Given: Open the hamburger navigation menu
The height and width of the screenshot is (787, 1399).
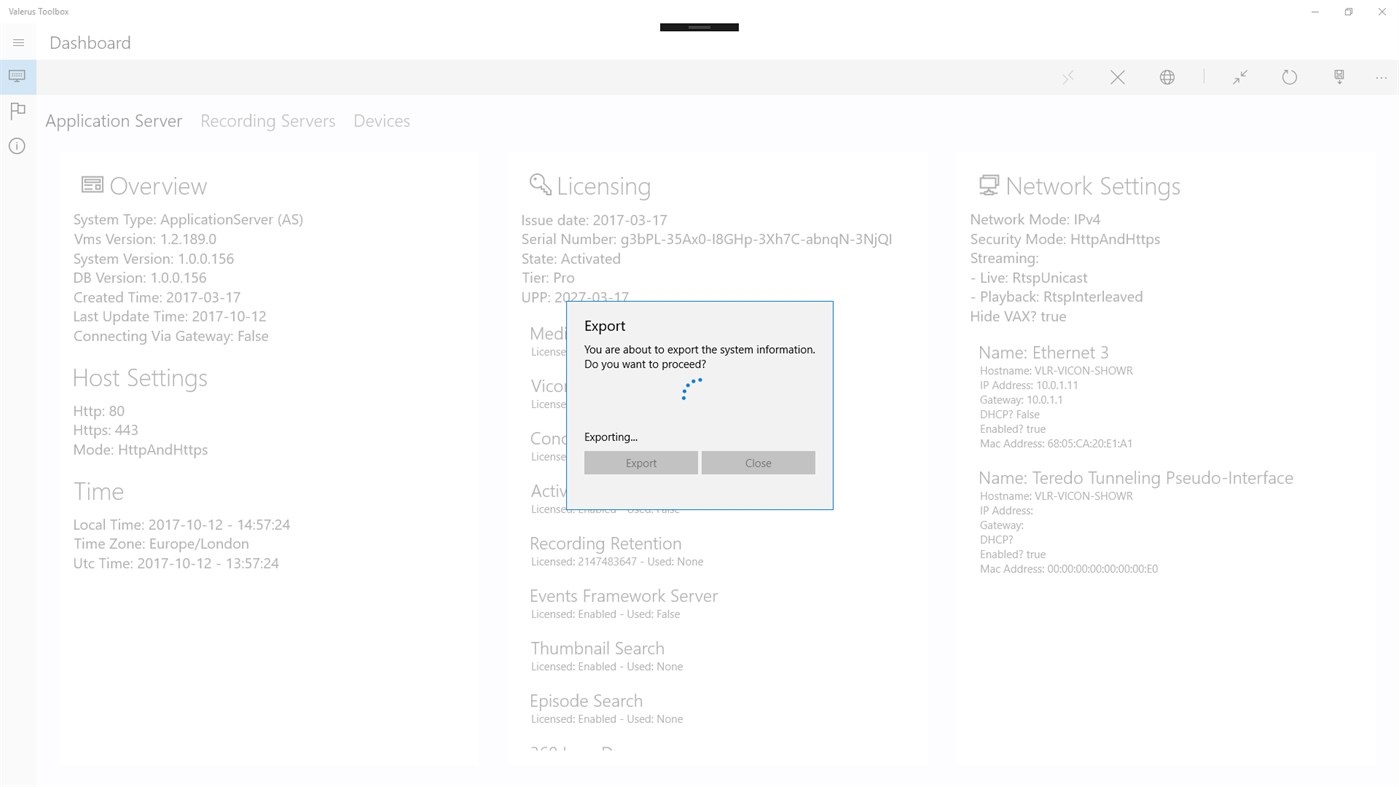Looking at the screenshot, I should point(16,41).
